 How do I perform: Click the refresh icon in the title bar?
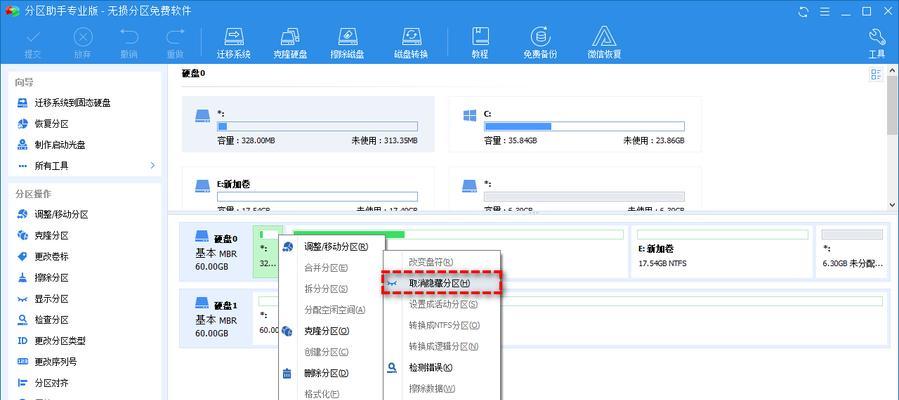803,11
